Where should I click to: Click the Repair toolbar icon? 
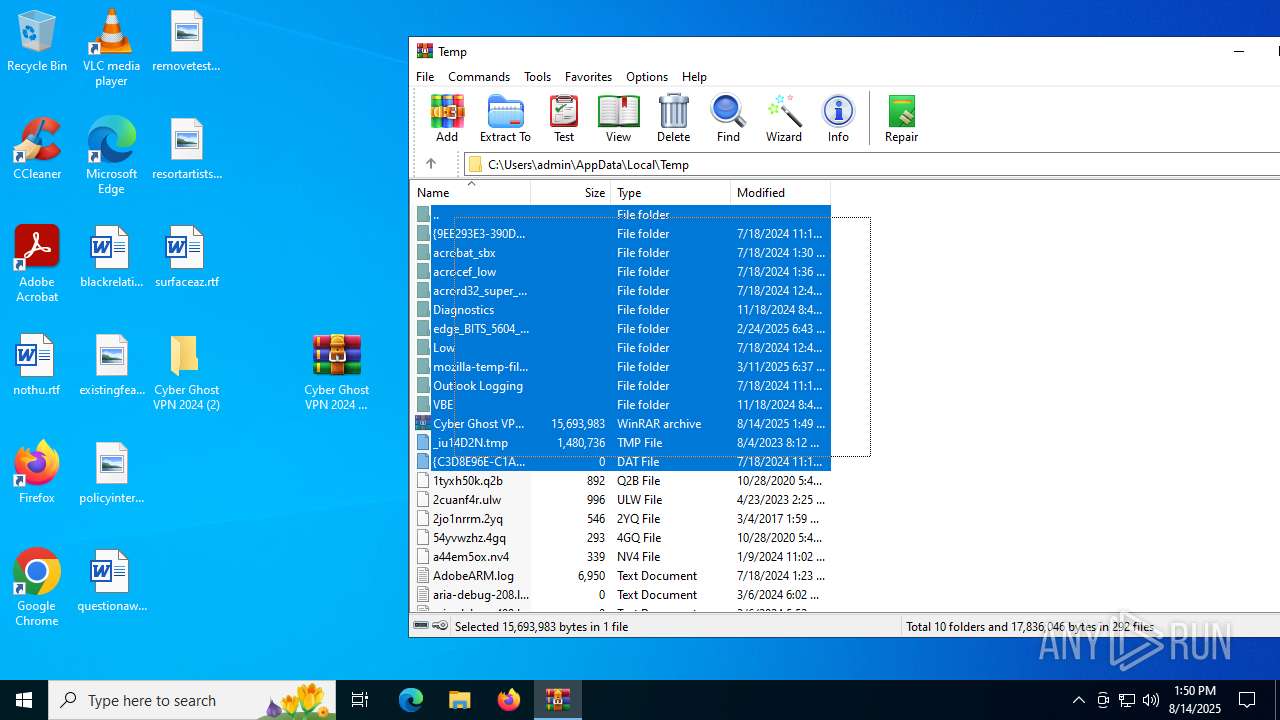click(901, 119)
